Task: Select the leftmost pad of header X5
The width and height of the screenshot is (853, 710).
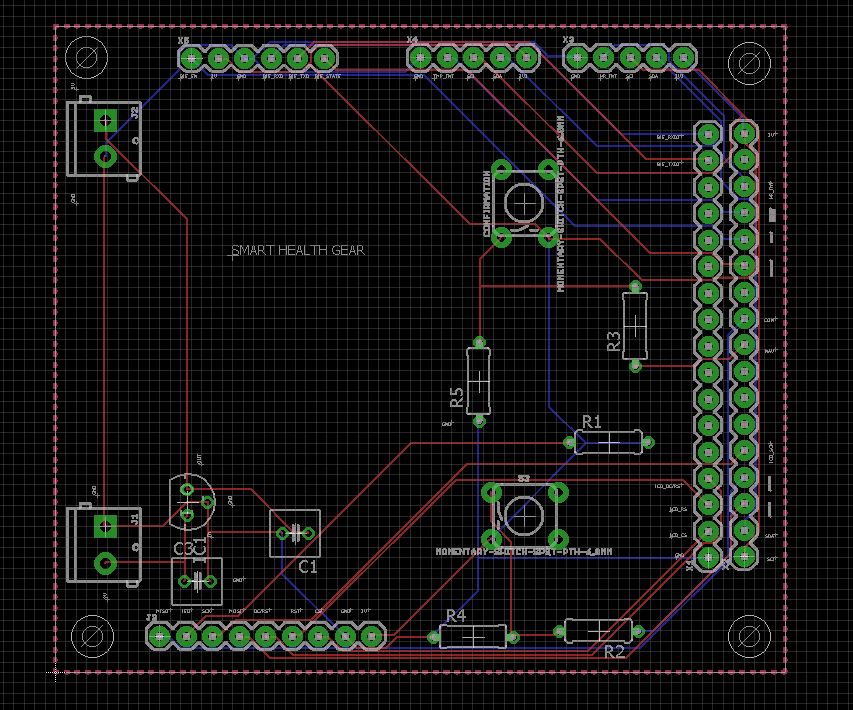Action: tap(191, 58)
